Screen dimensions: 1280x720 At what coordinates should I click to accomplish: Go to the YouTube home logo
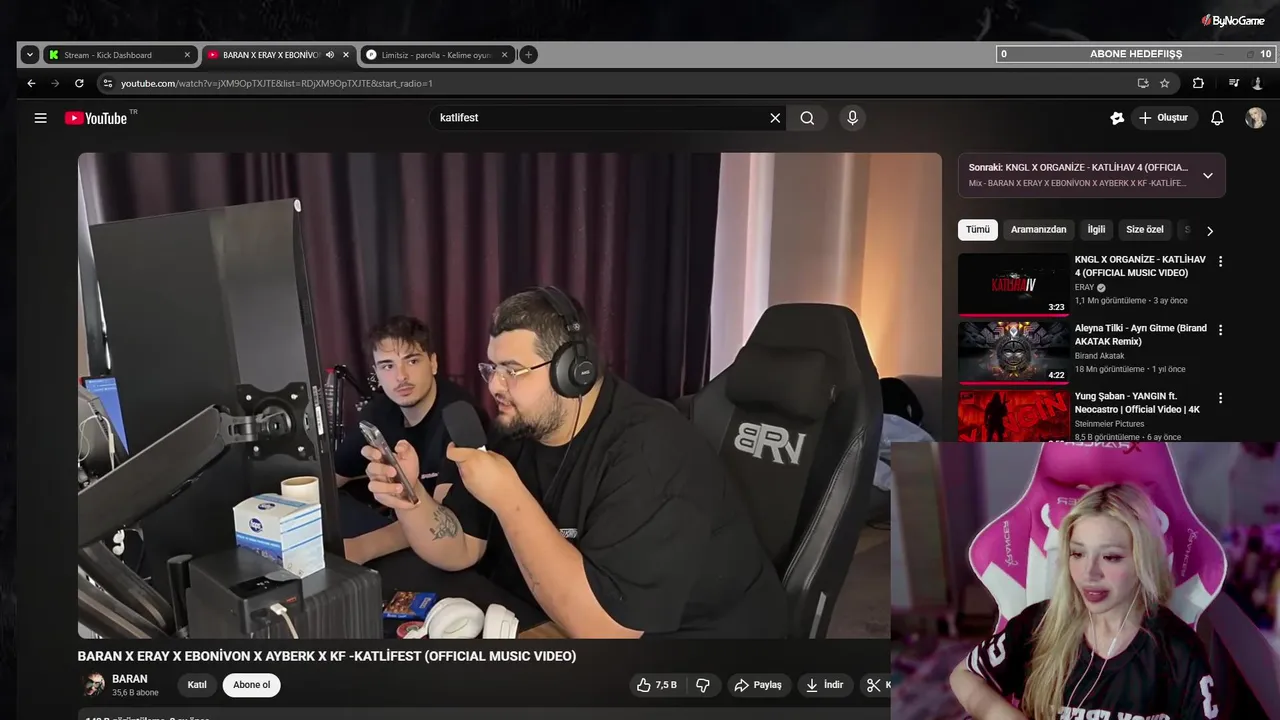96,118
